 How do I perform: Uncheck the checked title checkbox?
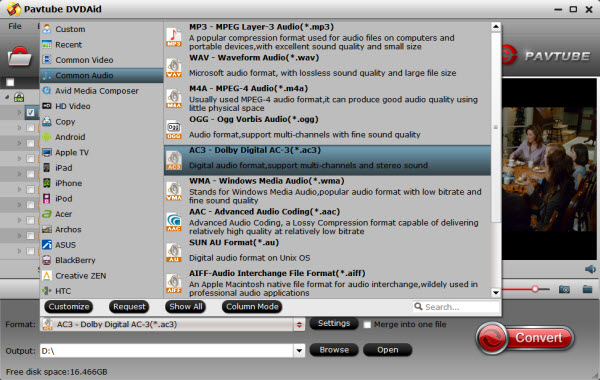pyautogui.click(x=31, y=113)
